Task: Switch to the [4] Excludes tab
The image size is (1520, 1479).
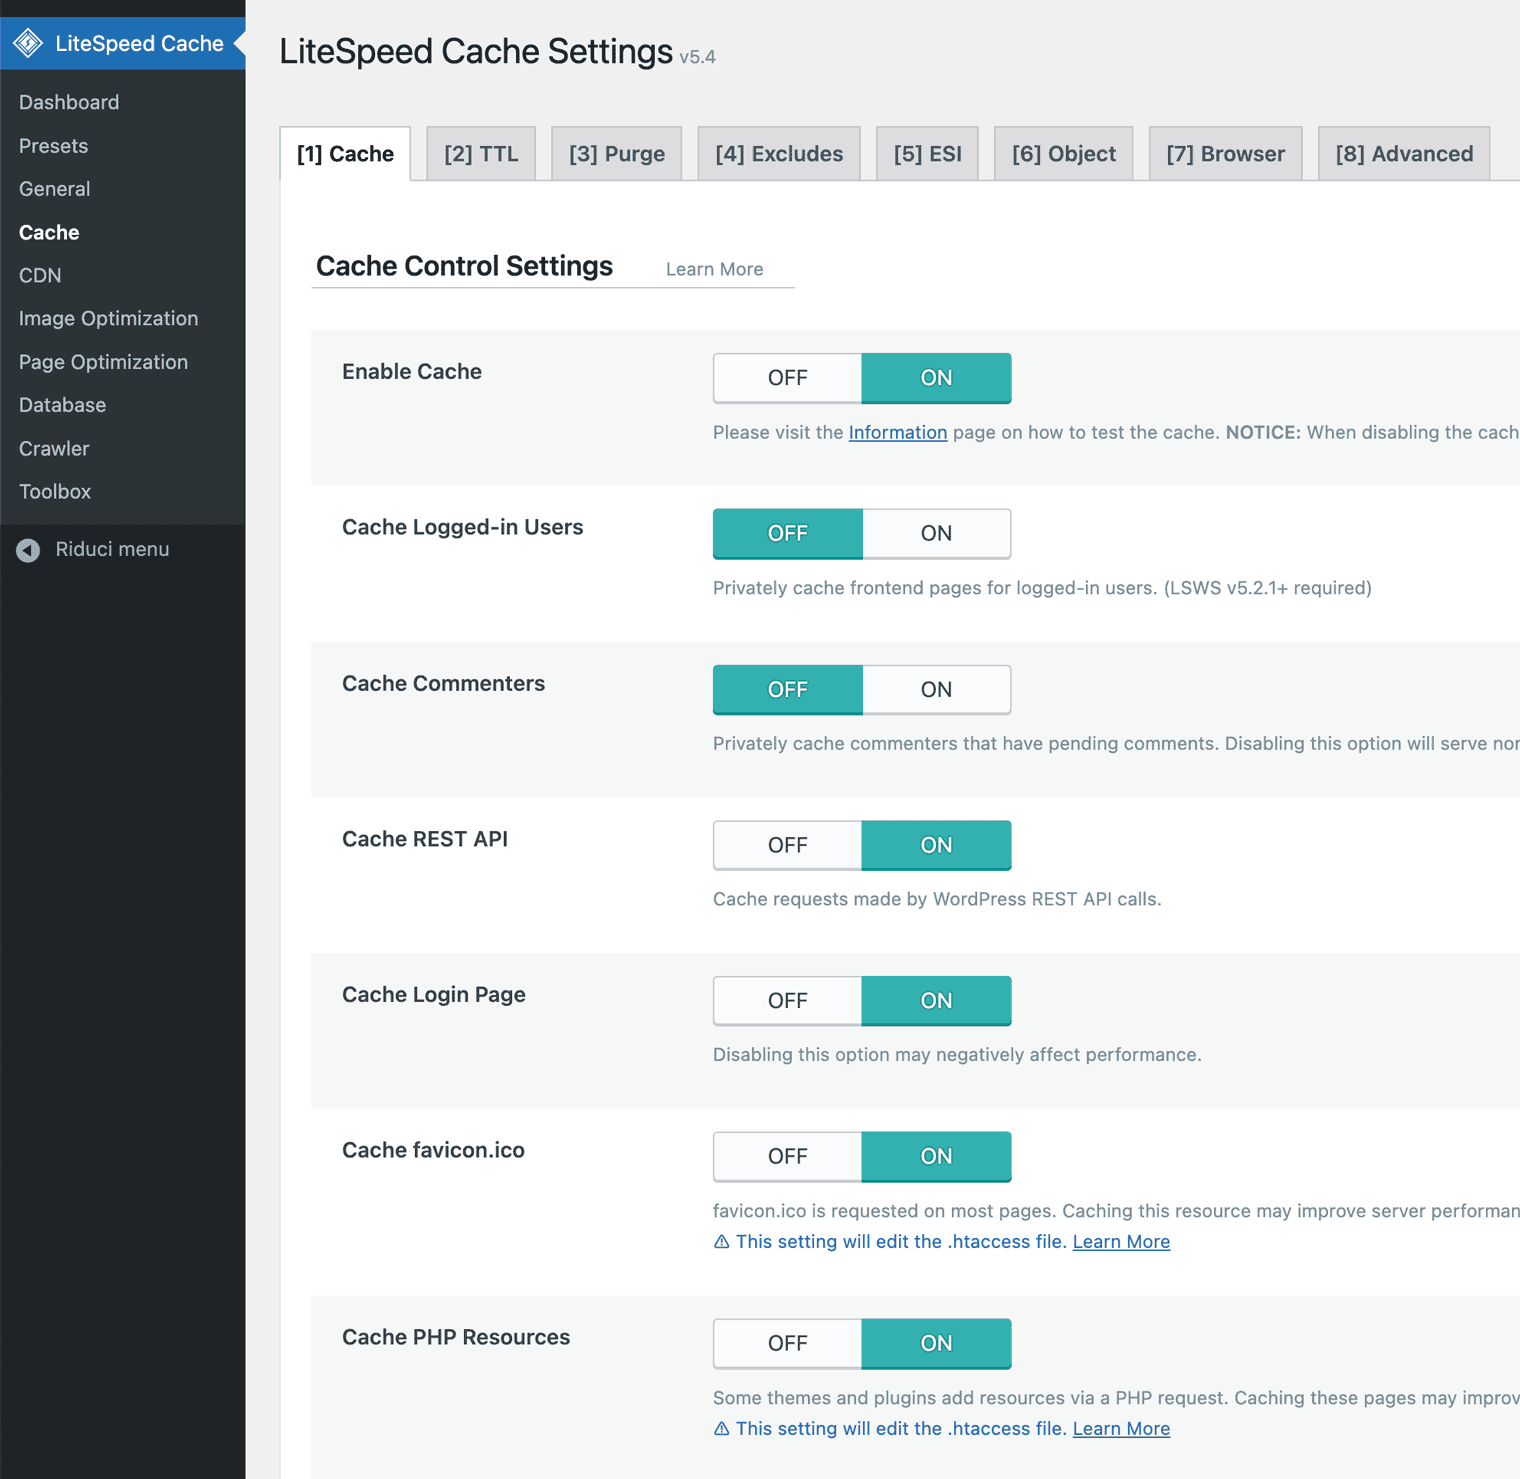Action: tap(779, 154)
